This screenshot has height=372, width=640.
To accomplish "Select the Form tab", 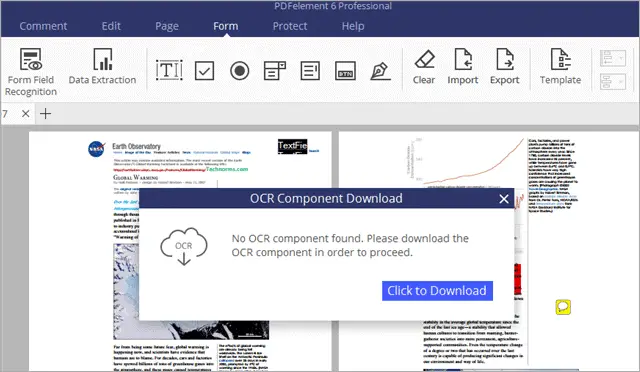I will (225, 26).
